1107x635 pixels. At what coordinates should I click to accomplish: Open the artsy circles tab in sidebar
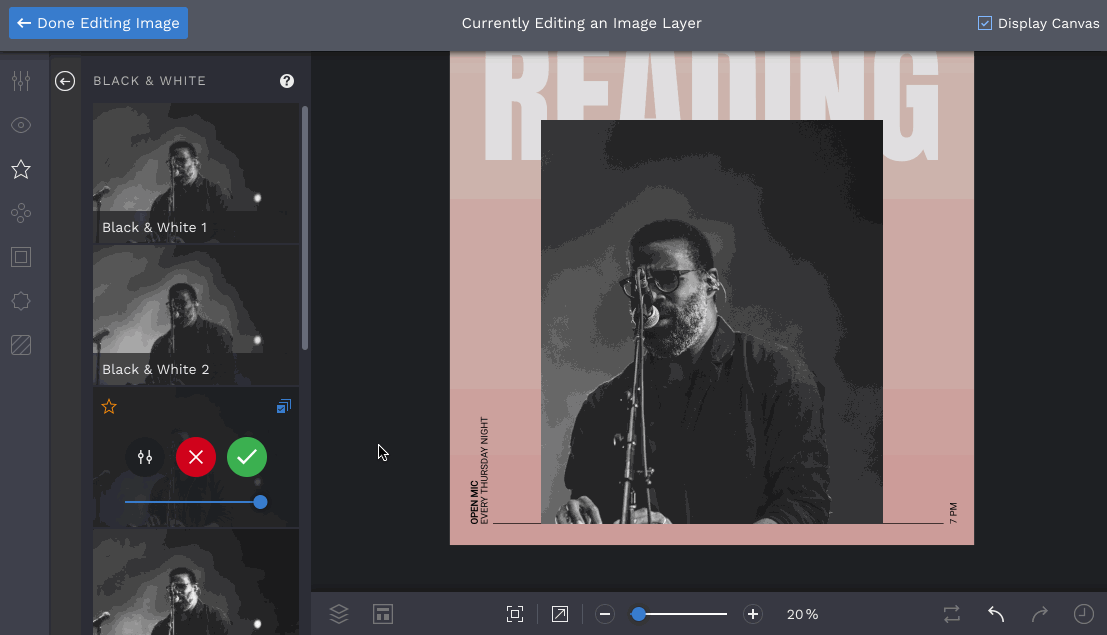point(21,213)
